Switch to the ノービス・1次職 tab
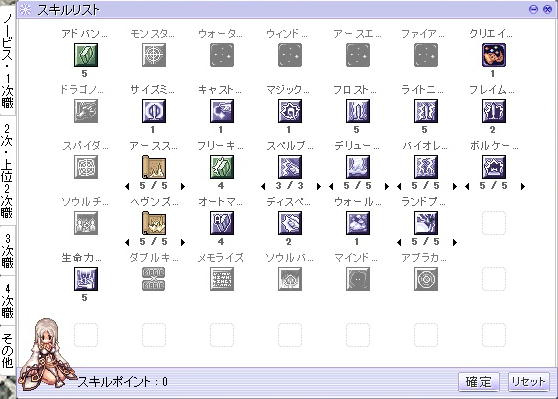 [x=7, y=62]
